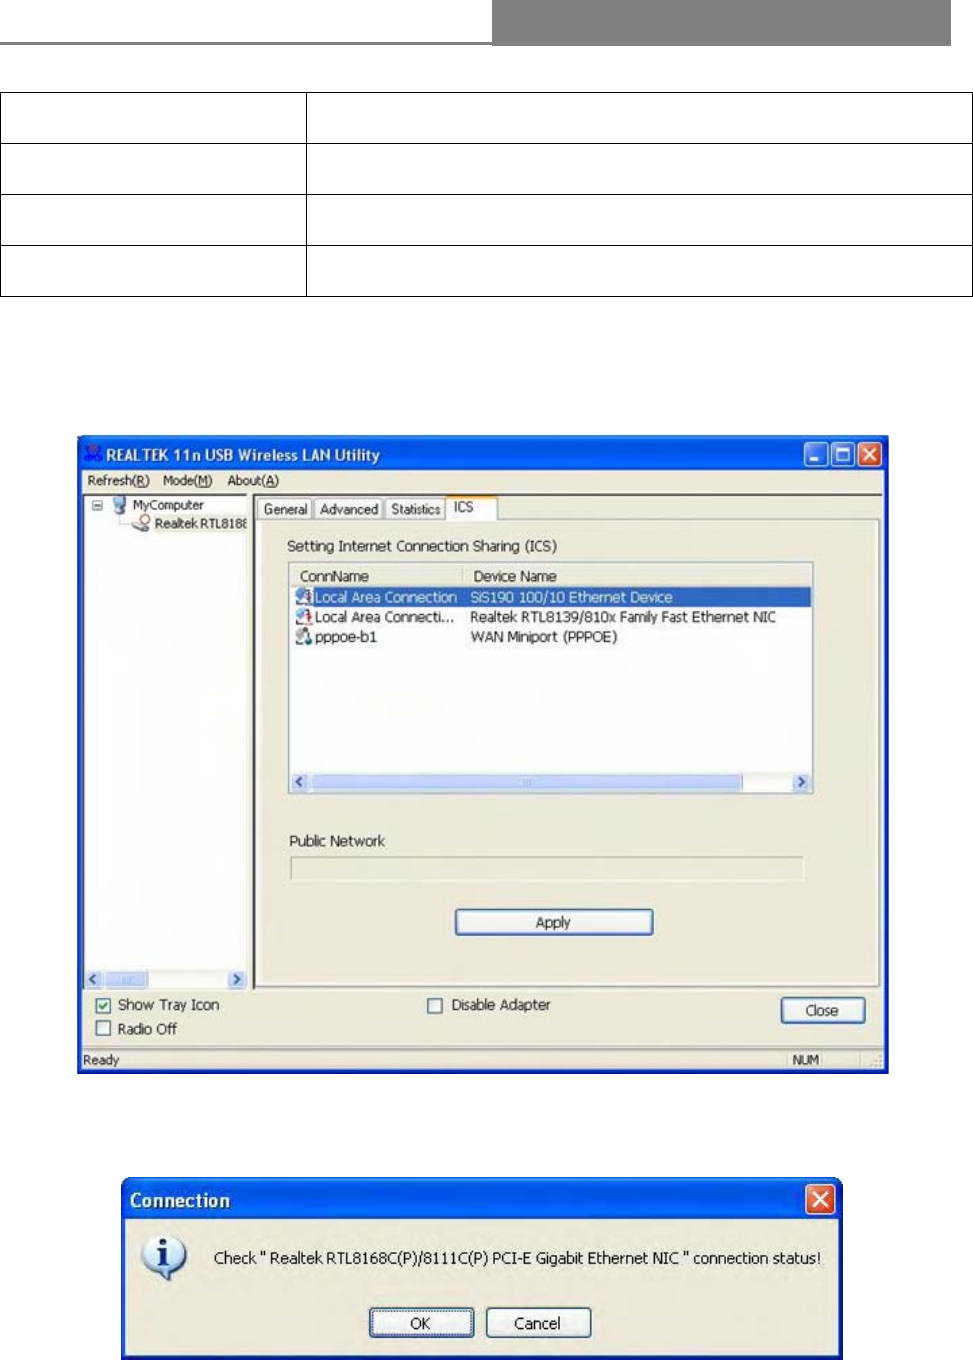Click the Close button in the utility
Image resolution: width=973 pixels, height=1360 pixels.
coord(823,1010)
